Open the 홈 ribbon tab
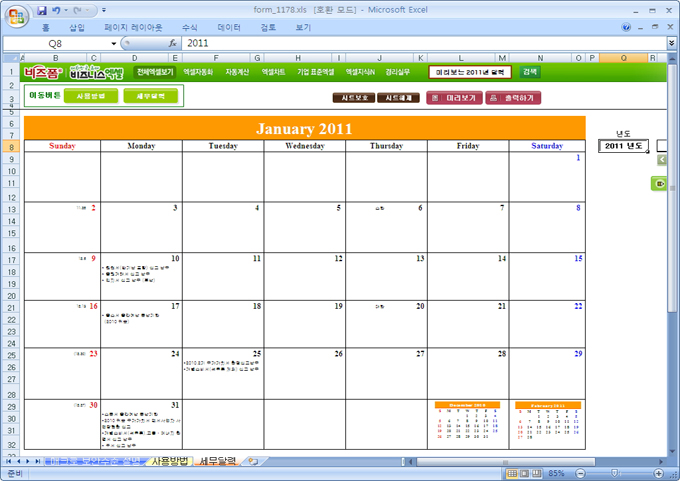The height and width of the screenshot is (481, 680). click(46, 27)
